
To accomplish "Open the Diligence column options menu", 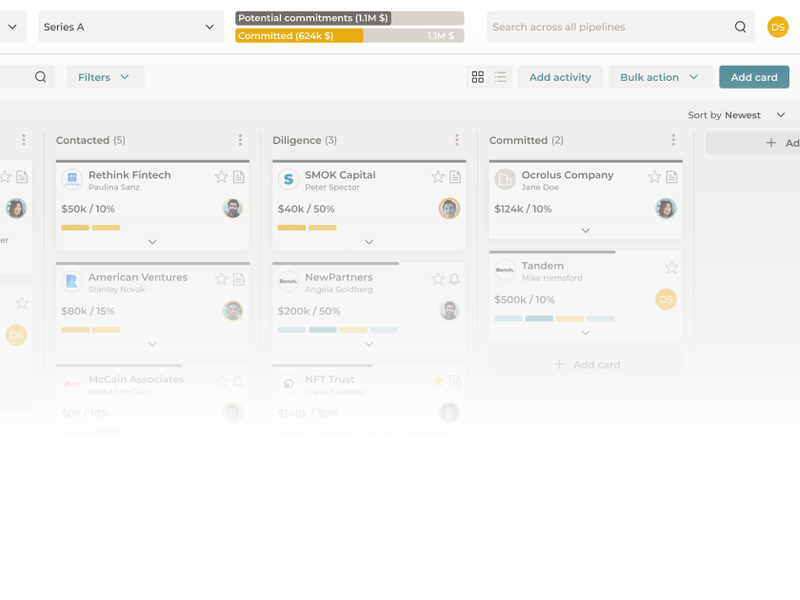I will 457,140.
